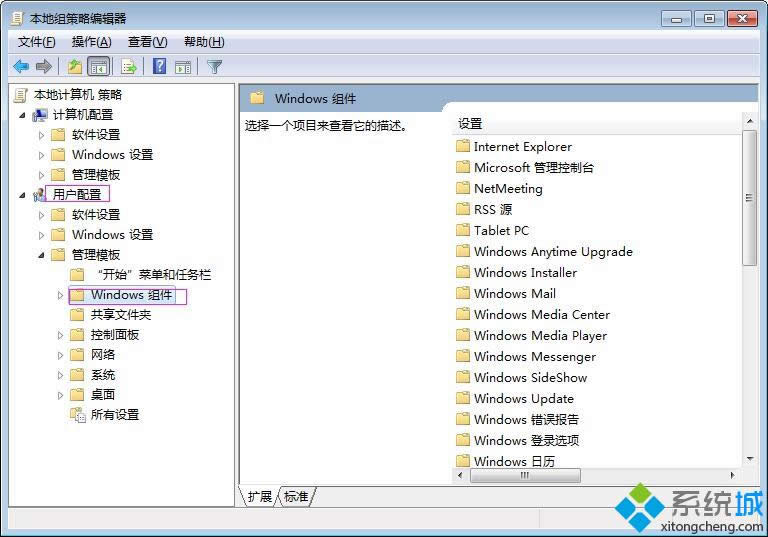Toggle the Show/Hide console tree icon

pyautogui.click(x=98, y=66)
